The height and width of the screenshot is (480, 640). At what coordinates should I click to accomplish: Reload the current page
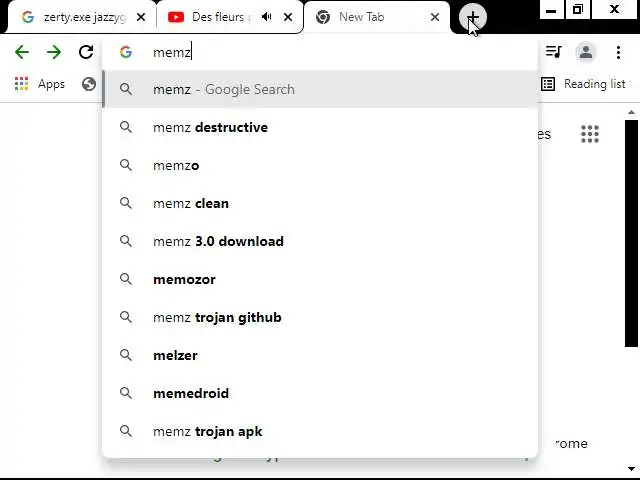[x=86, y=52]
